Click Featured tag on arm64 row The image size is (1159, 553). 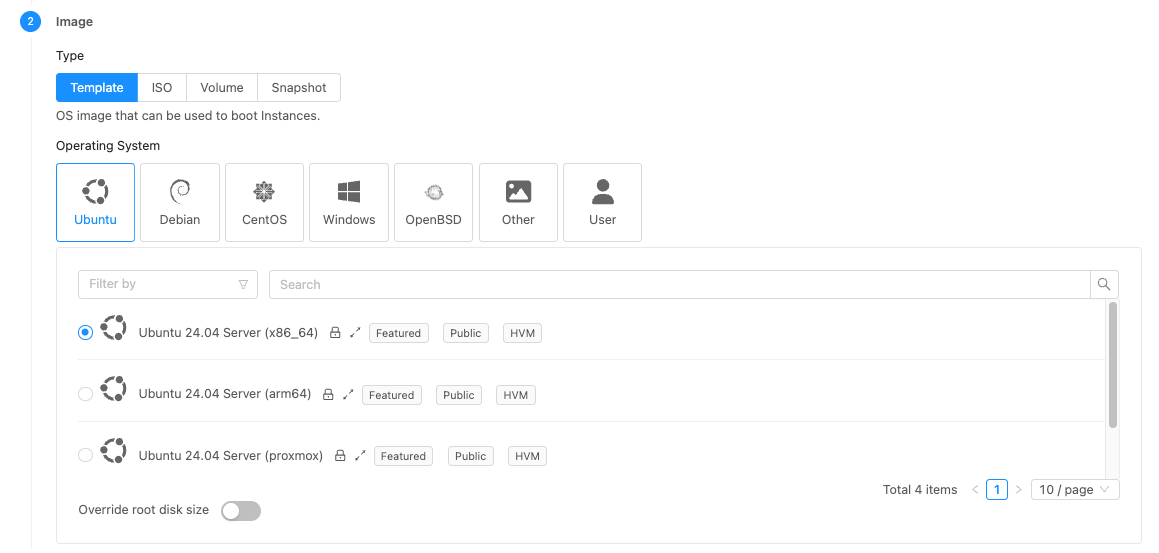click(x=392, y=395)
